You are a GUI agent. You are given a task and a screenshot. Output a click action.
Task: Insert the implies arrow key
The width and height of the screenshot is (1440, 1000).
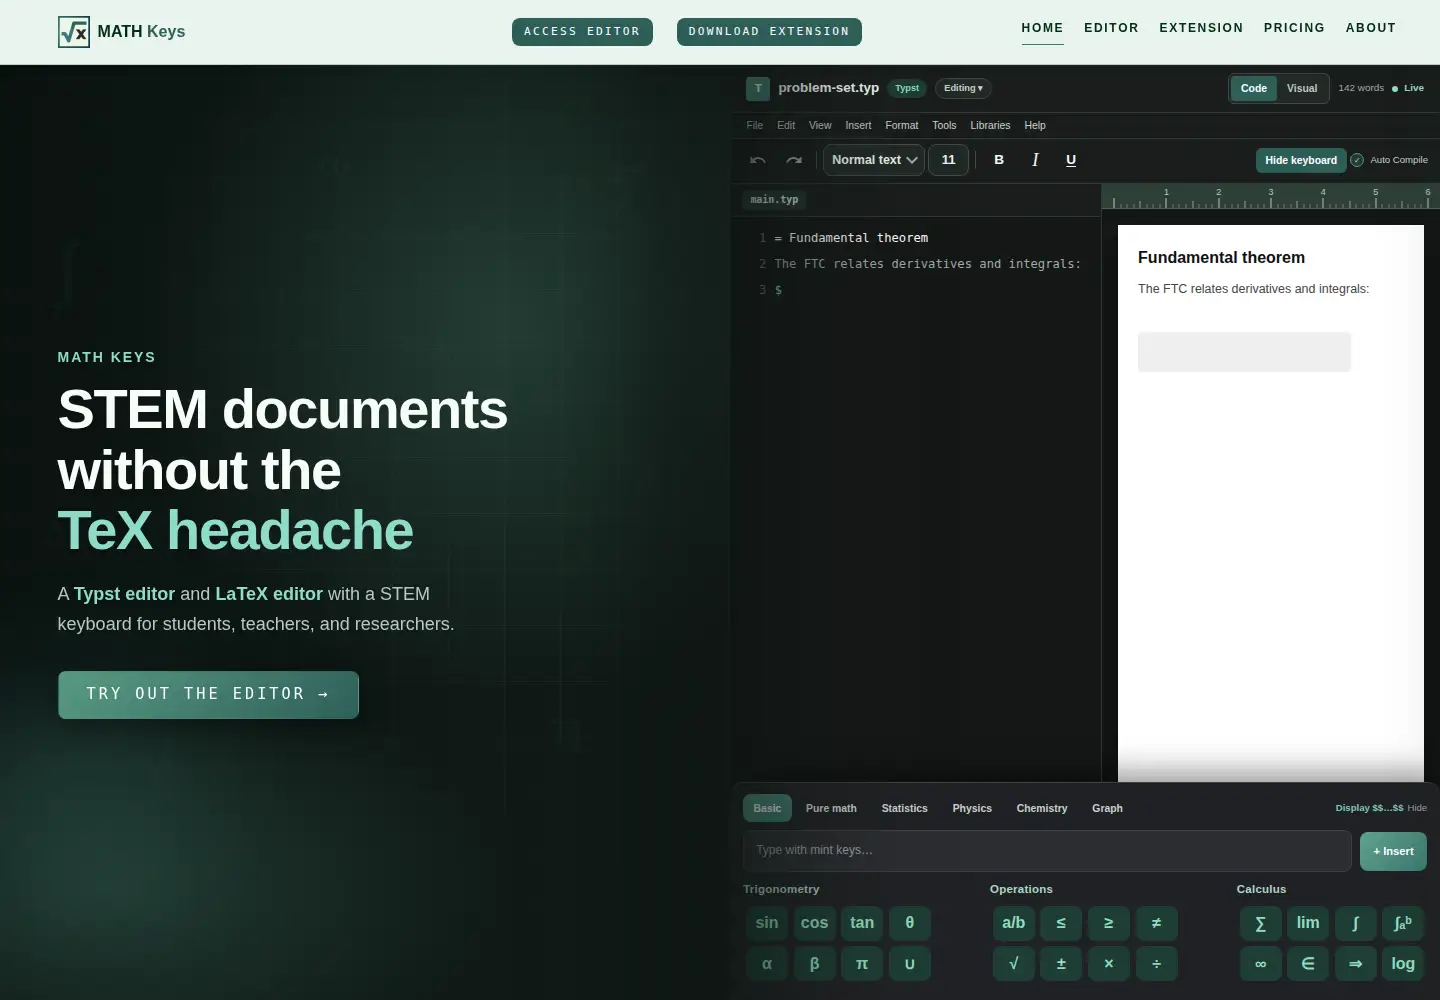(1356, 964)
